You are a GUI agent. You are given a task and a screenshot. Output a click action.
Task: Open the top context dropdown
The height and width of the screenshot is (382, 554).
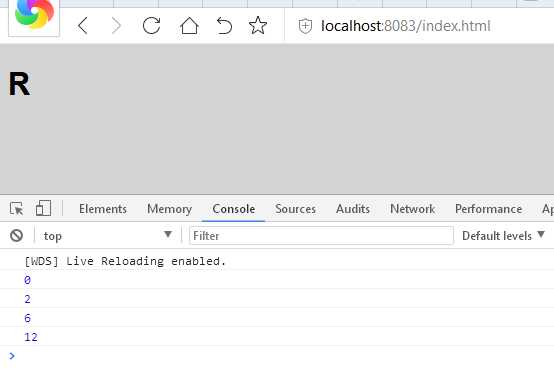coord(107,236)
